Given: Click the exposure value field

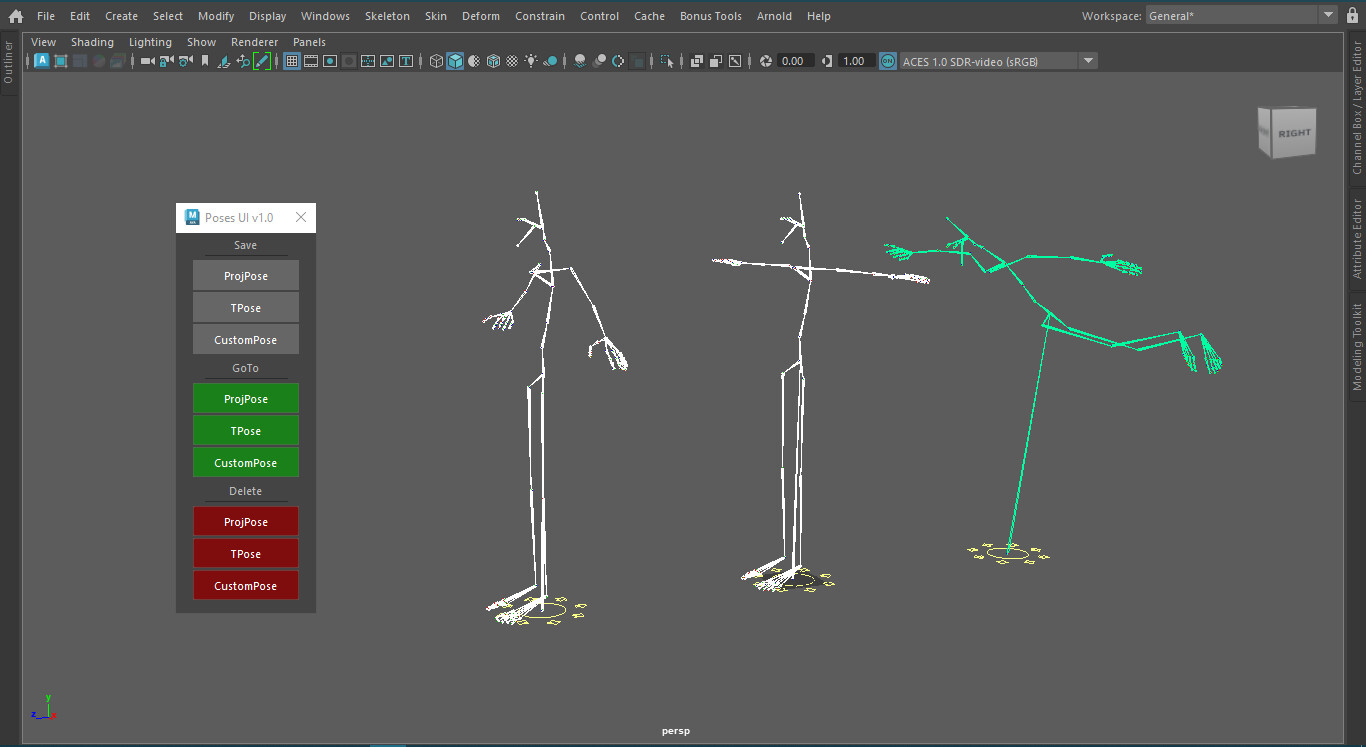Looking at the screenshot, I should (795, 60).
